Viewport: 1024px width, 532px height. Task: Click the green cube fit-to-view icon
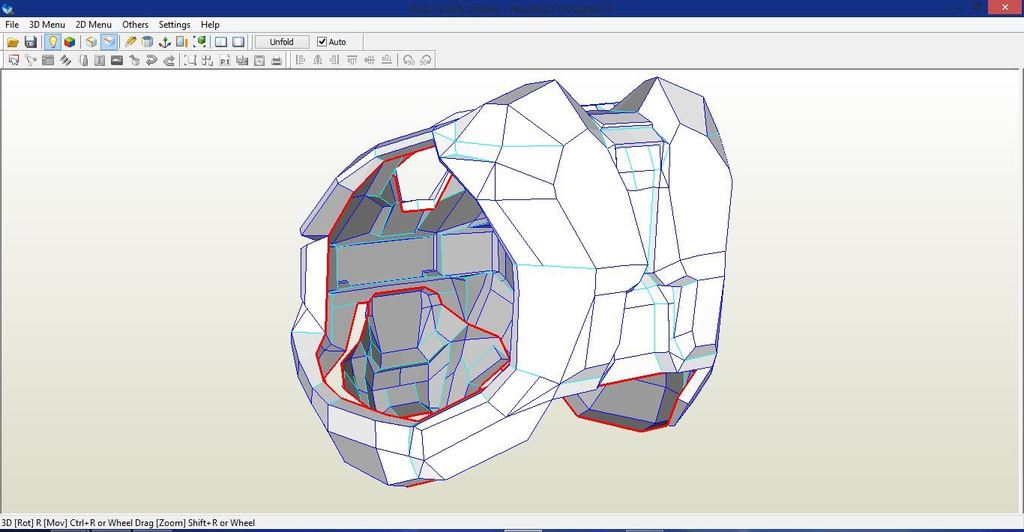pos(200,42)
